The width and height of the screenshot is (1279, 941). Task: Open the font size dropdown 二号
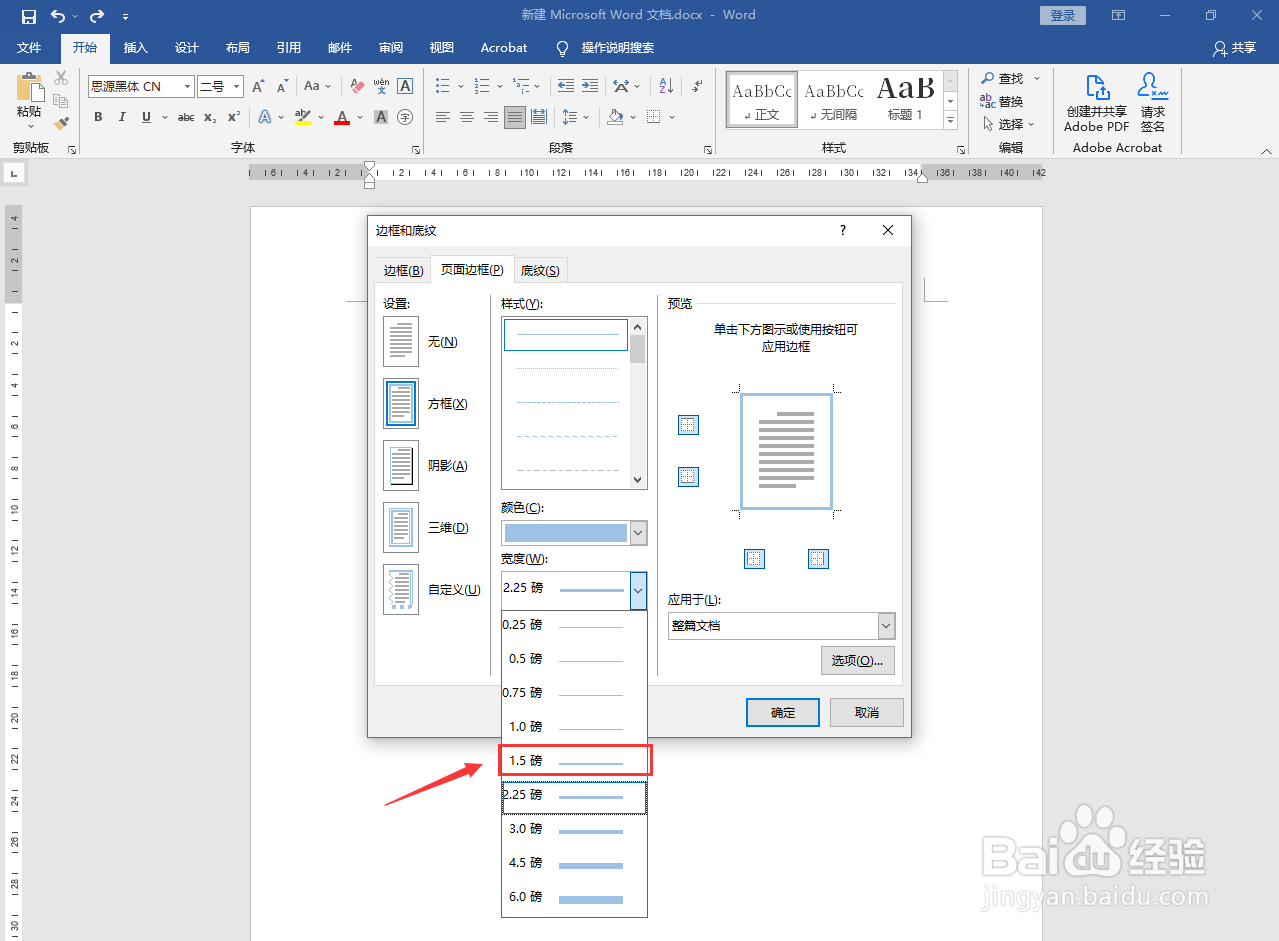pyautogui.click(x=236, y=87)
